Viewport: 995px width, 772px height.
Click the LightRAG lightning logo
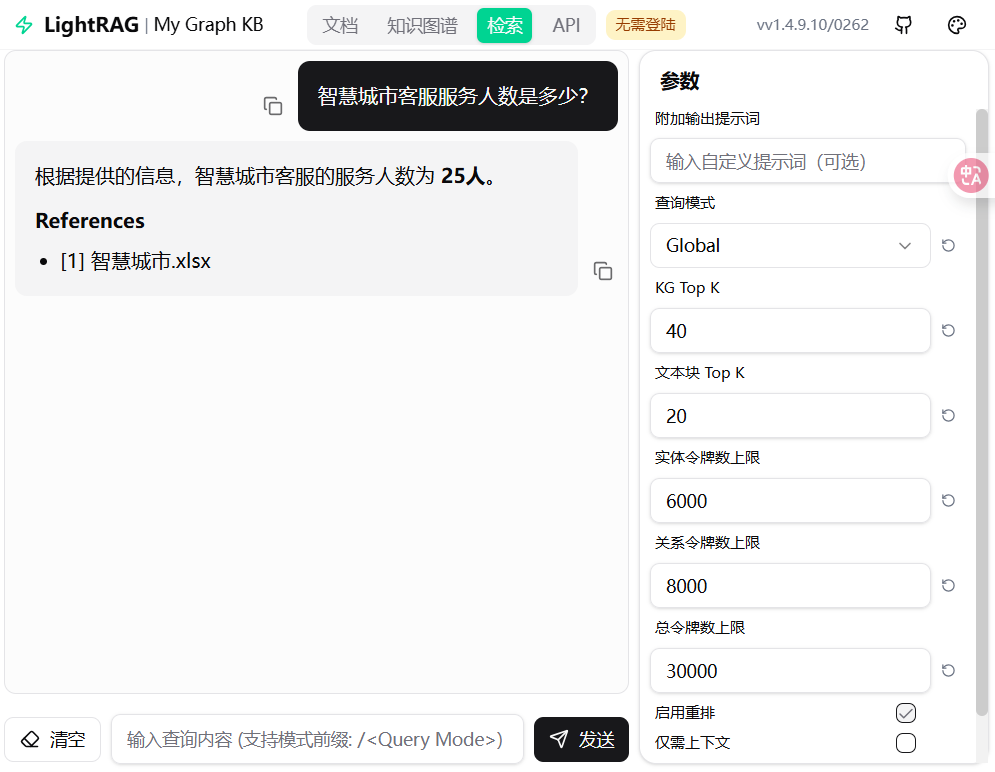(24, 25)
